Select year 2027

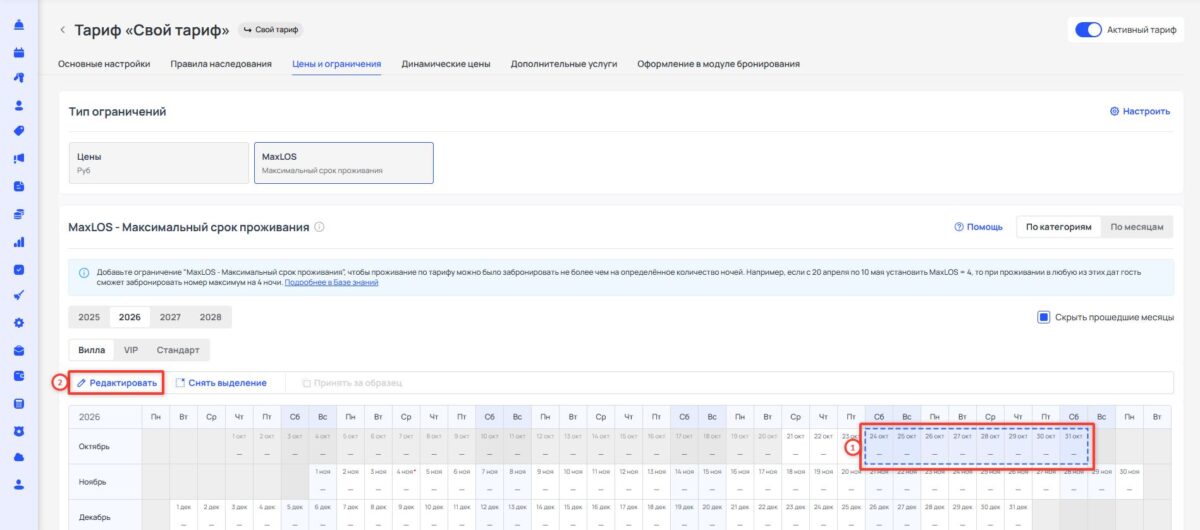(x=170, y=317)
